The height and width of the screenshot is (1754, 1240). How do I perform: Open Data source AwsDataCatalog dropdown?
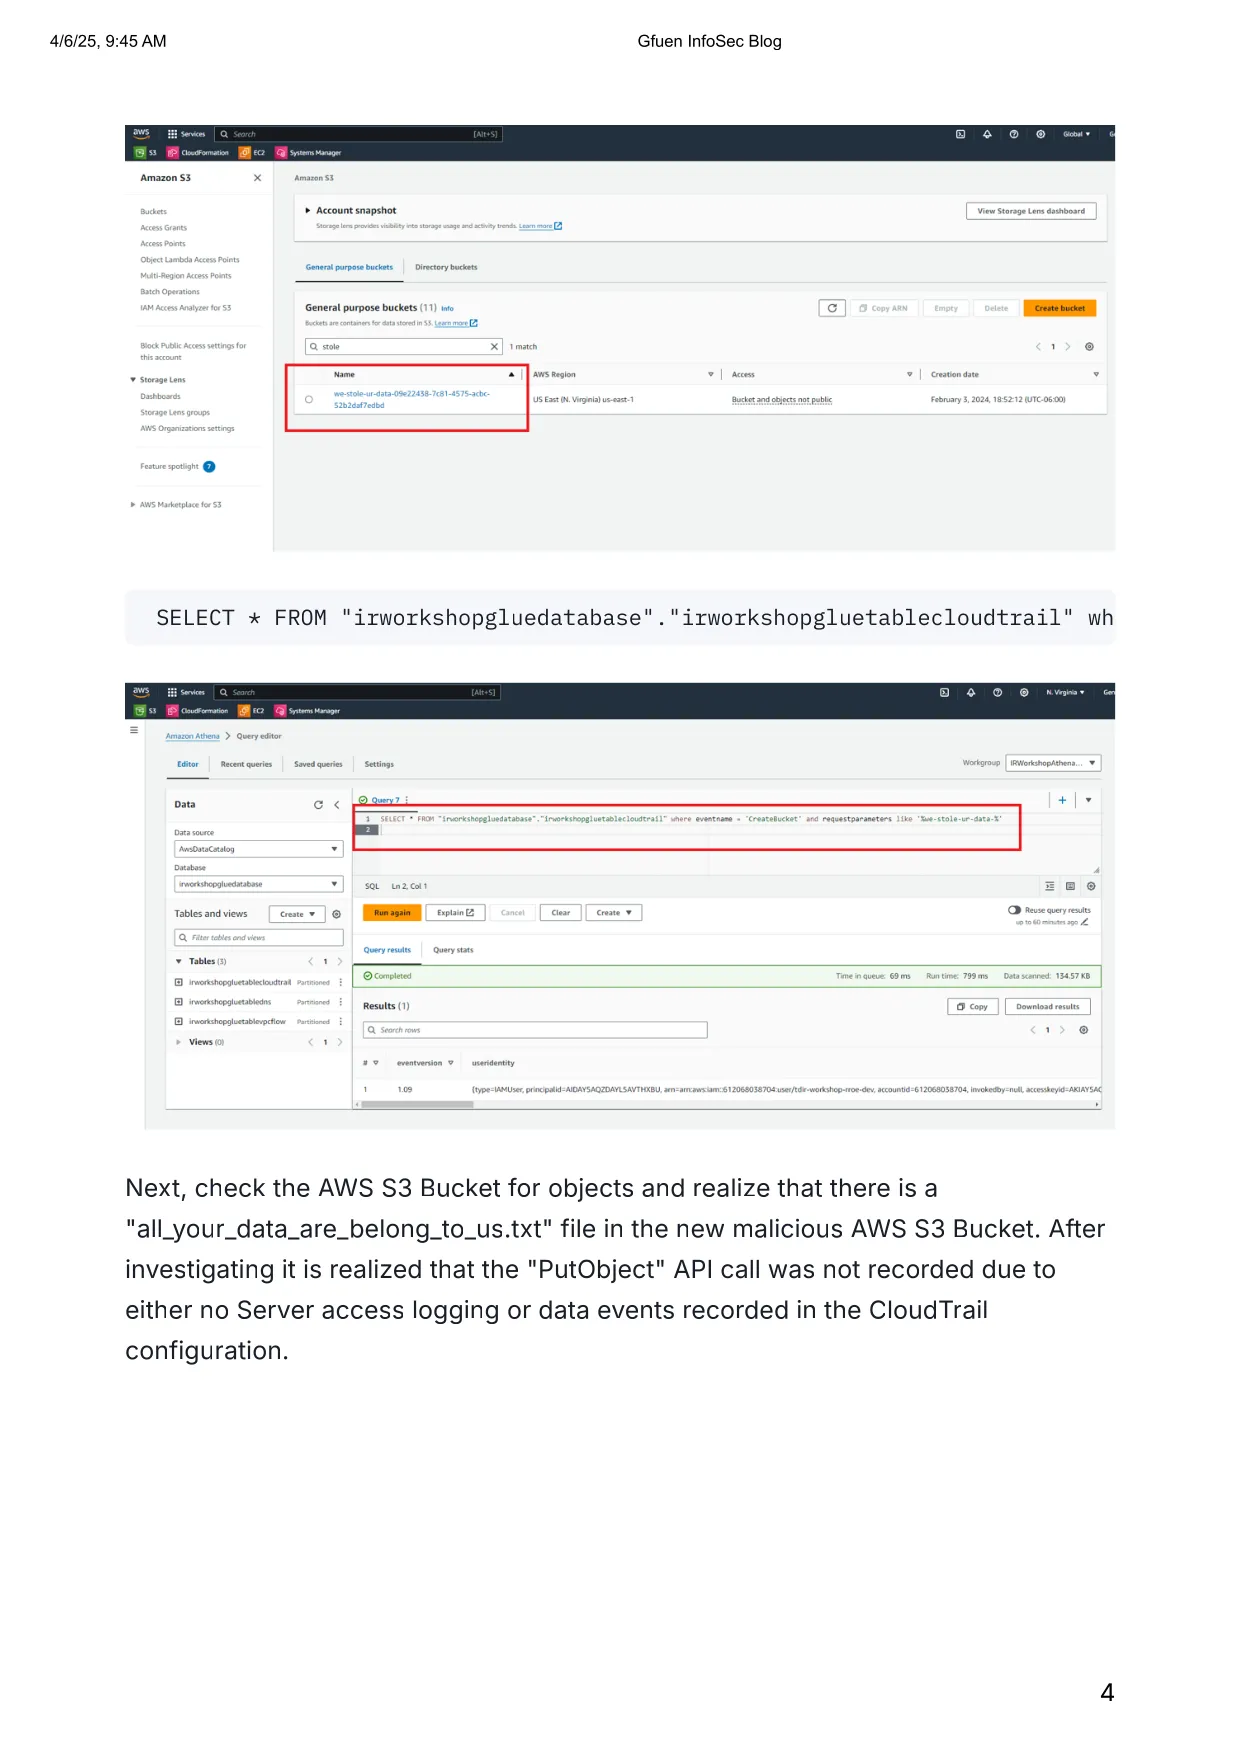click(x=259, y=849)
